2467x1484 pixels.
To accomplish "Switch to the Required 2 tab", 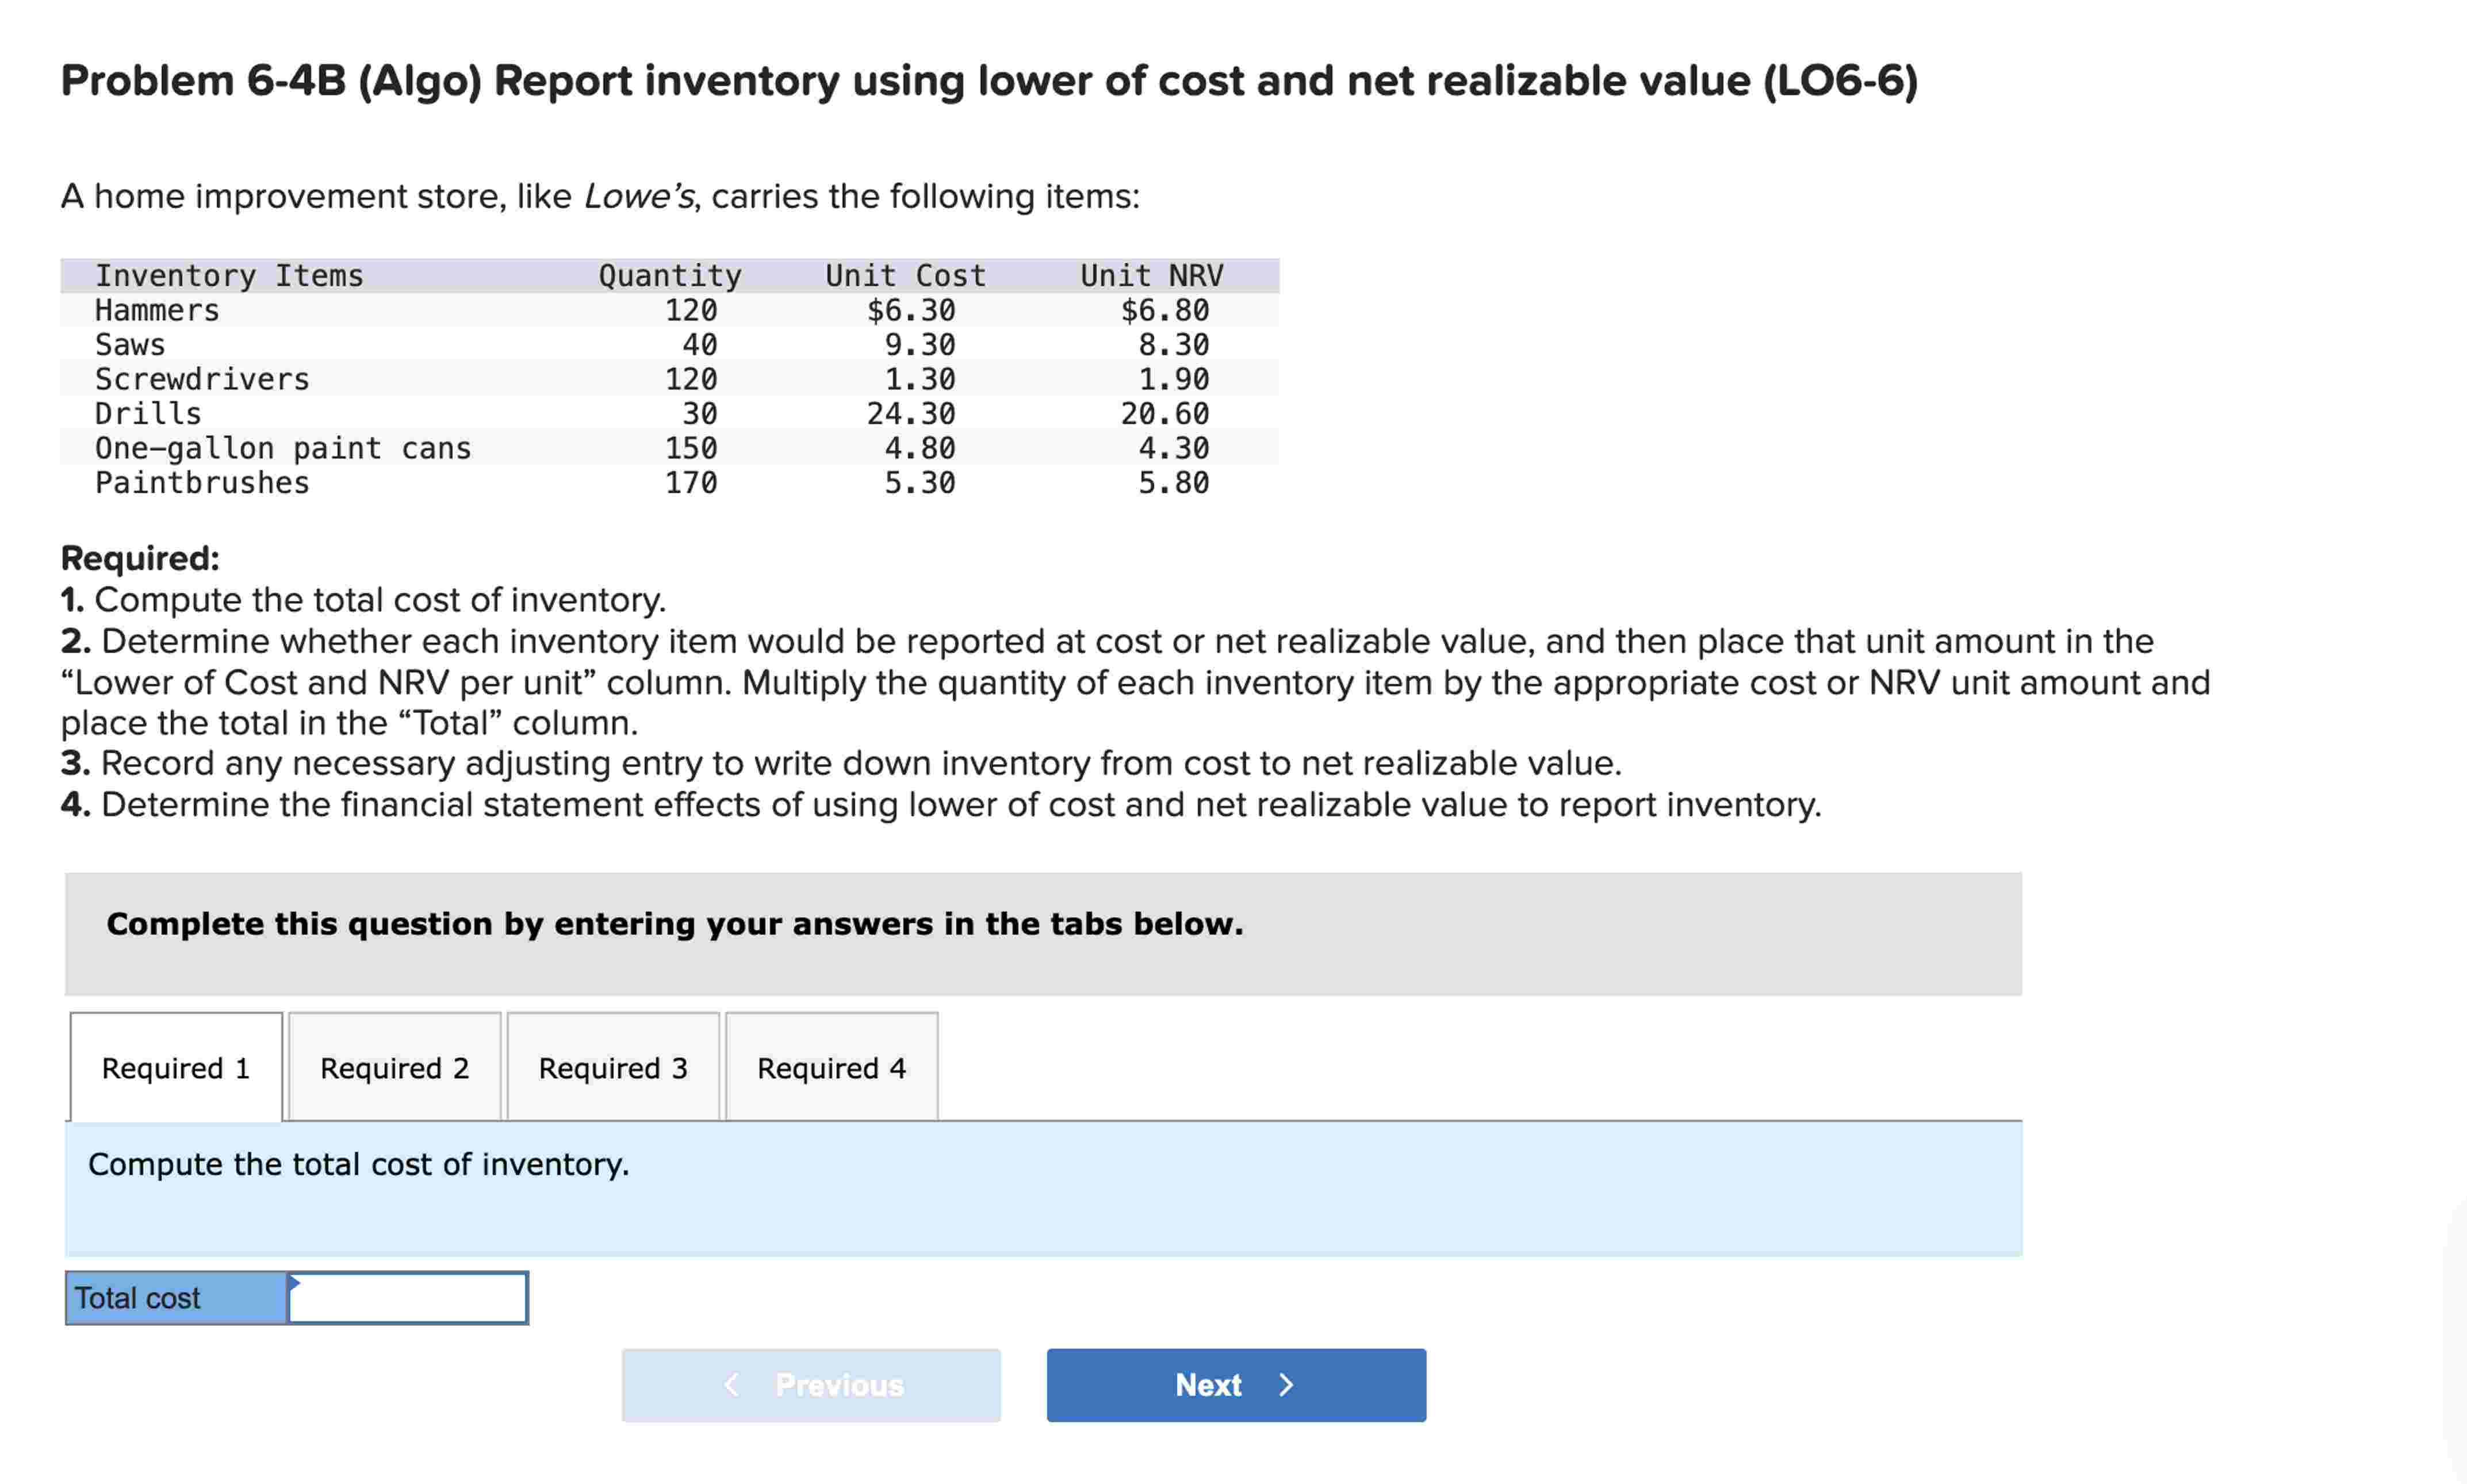I will click(394, 1067).
